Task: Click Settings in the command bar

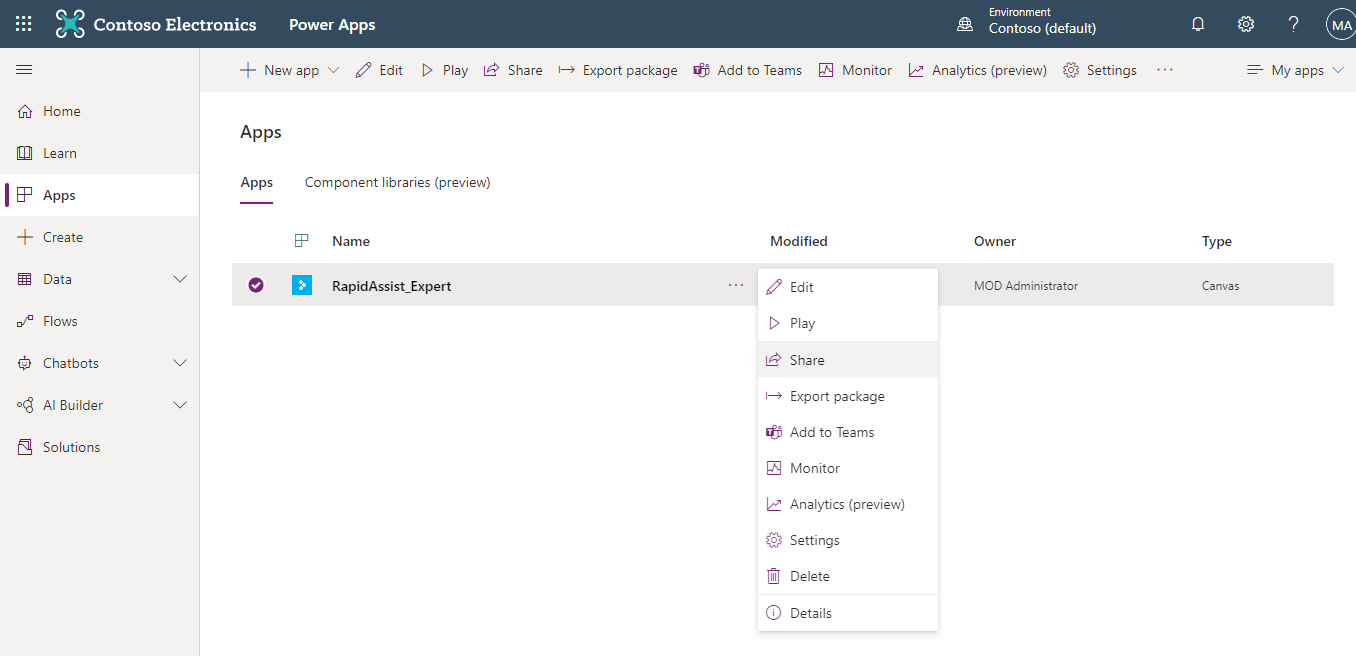Action: 1100,70
